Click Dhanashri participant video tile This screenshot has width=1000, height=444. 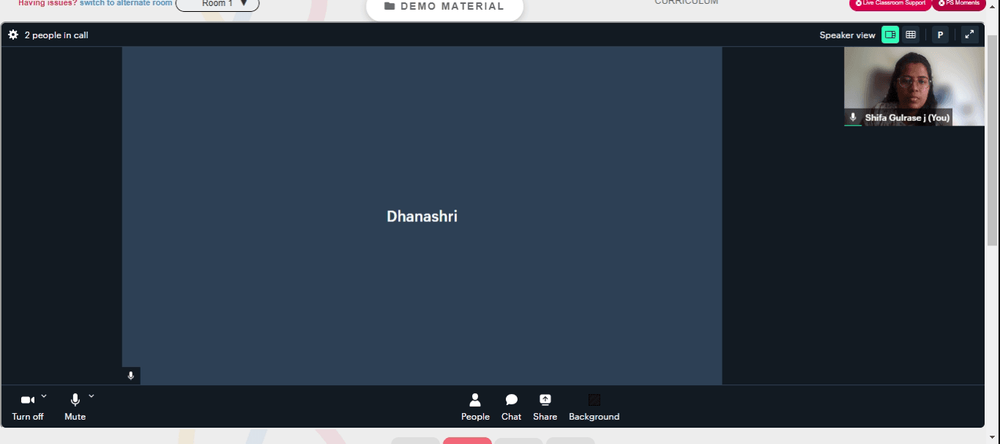click(x=422, y=216)
